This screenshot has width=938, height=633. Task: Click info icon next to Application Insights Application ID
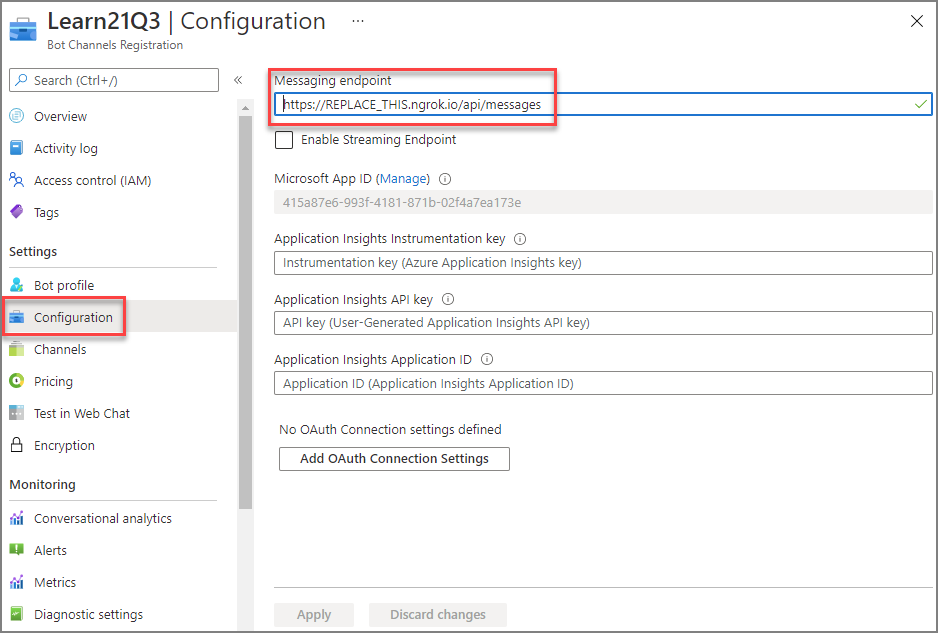tap(487, 359)
